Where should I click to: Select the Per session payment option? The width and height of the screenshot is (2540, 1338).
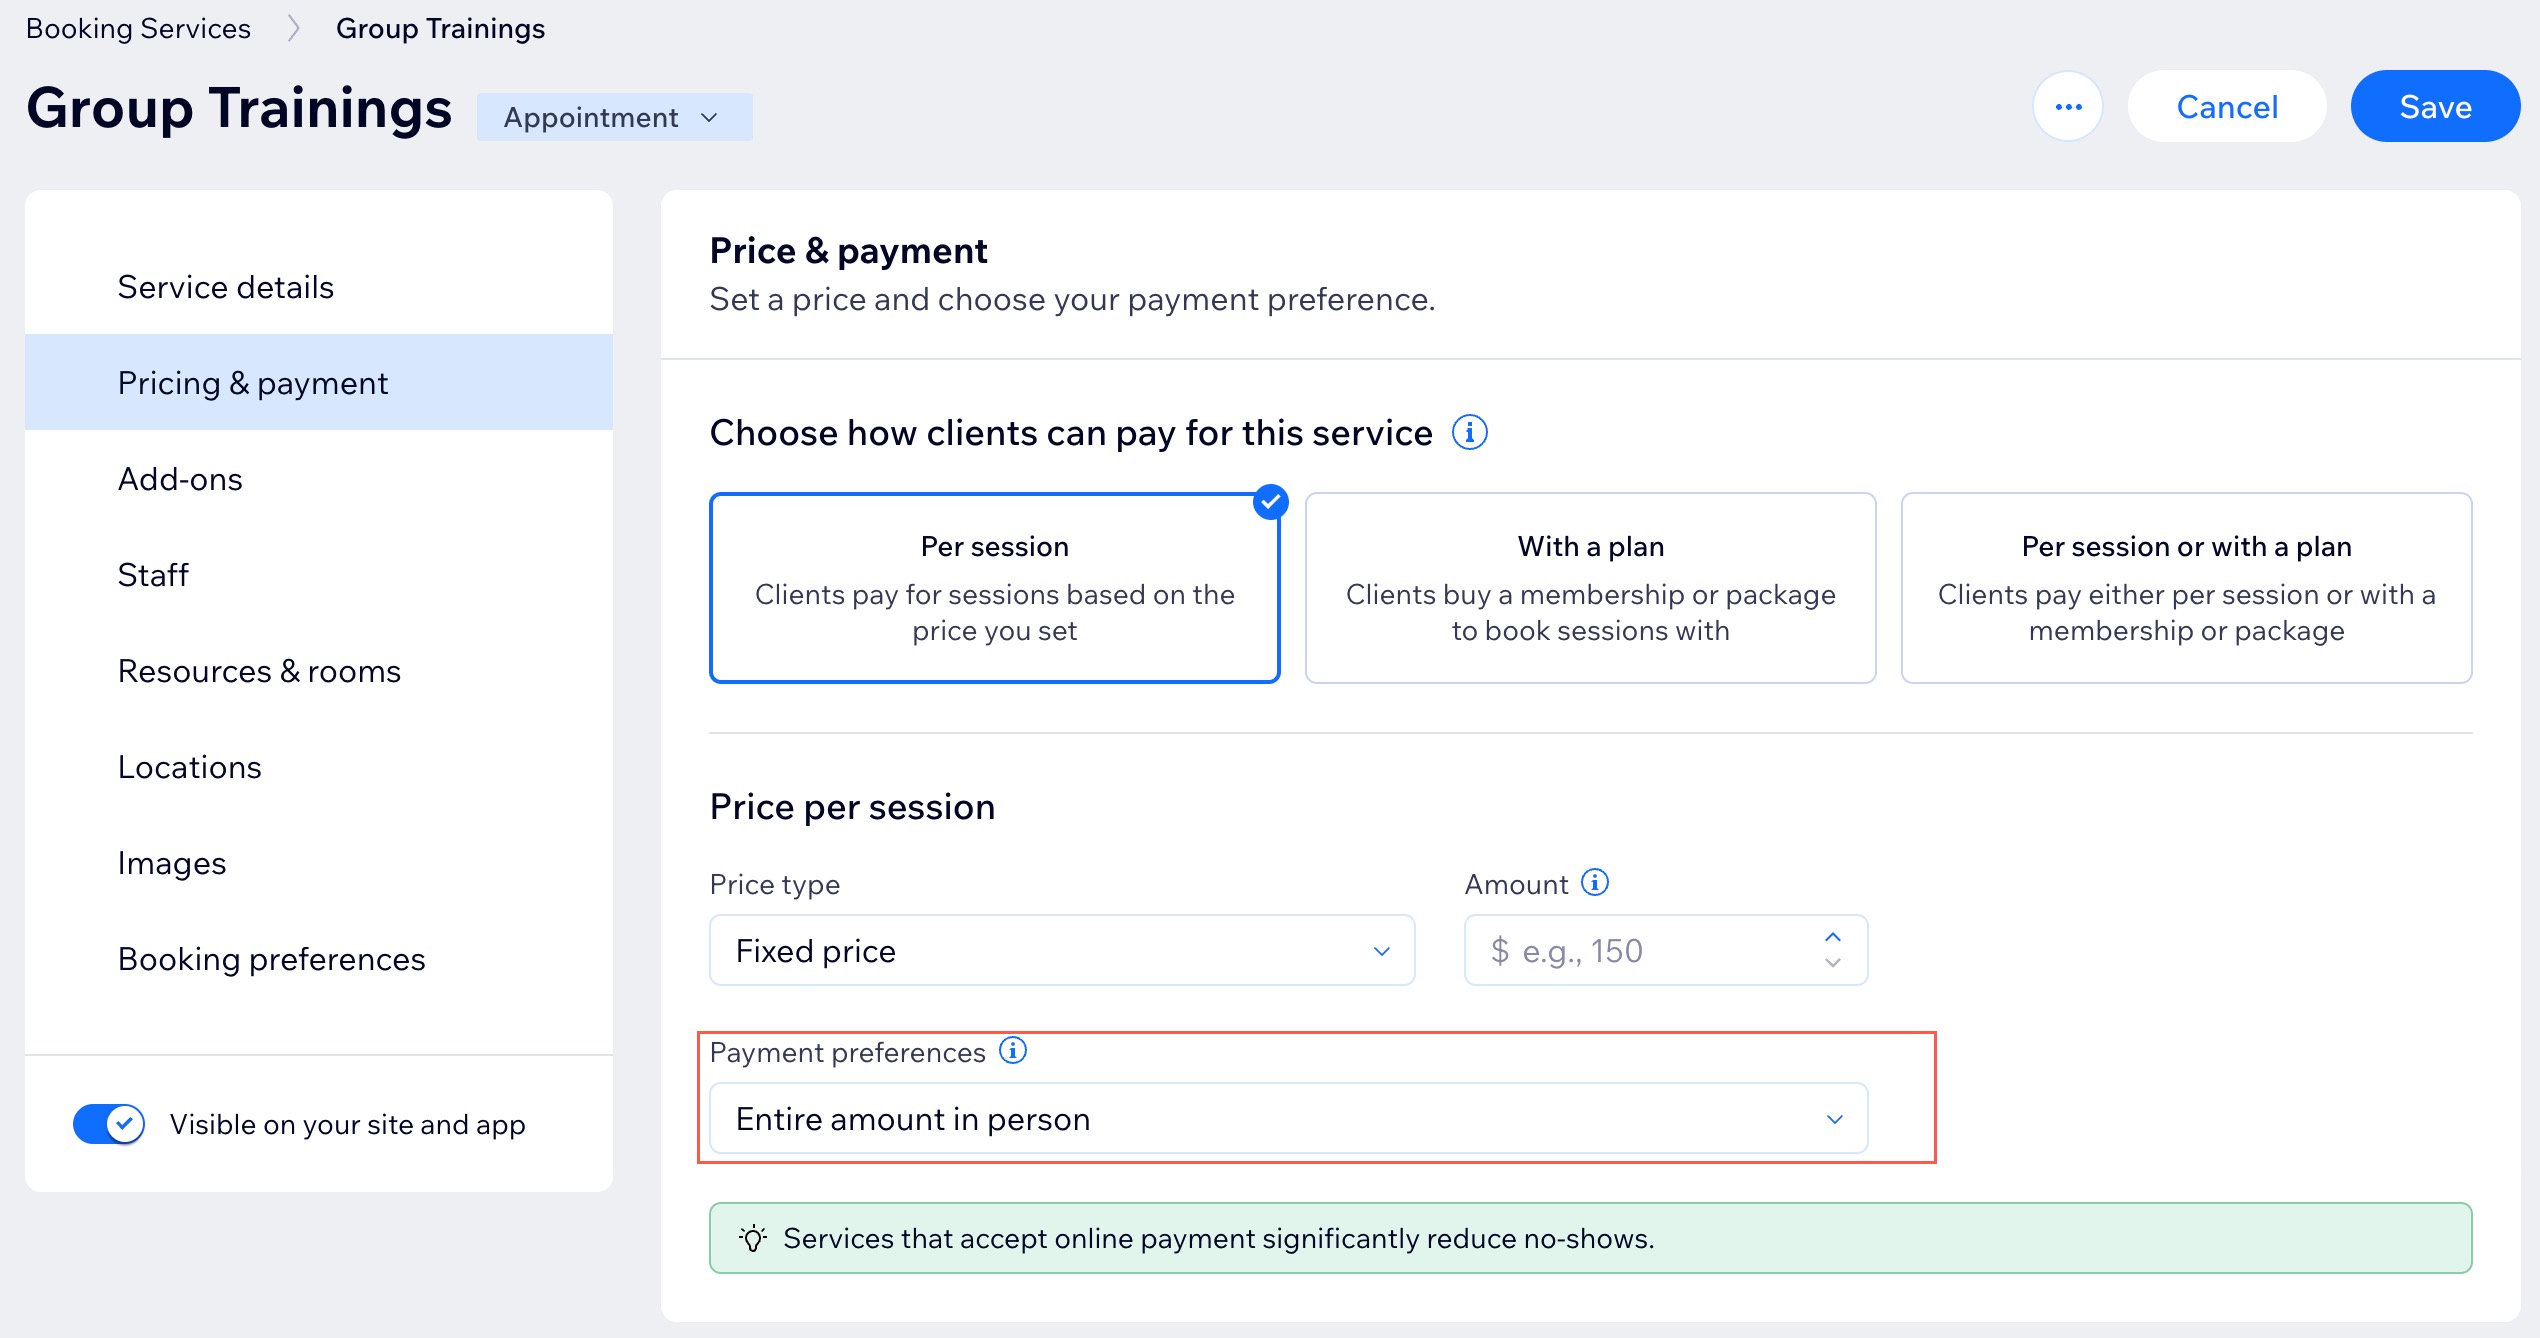pos(994,588)
